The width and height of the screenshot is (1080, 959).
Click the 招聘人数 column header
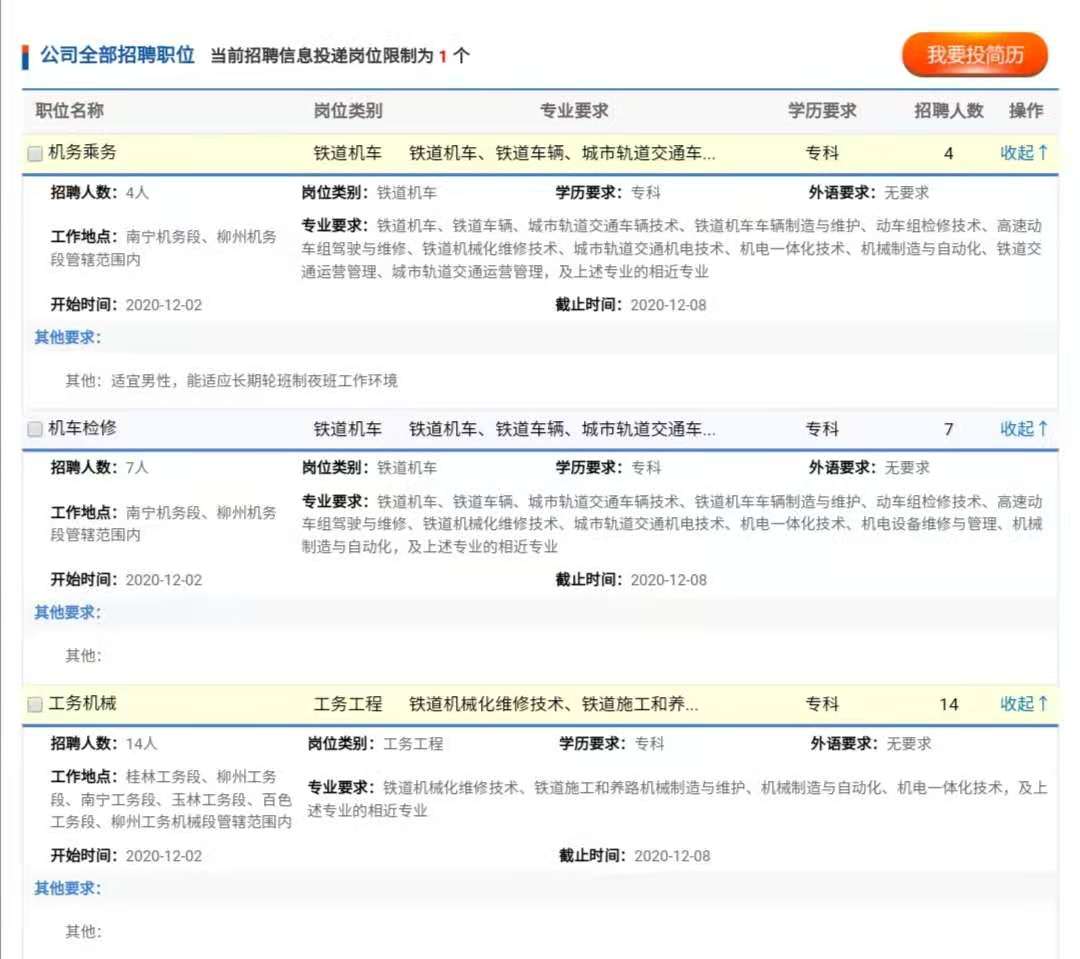coord(948,111)
